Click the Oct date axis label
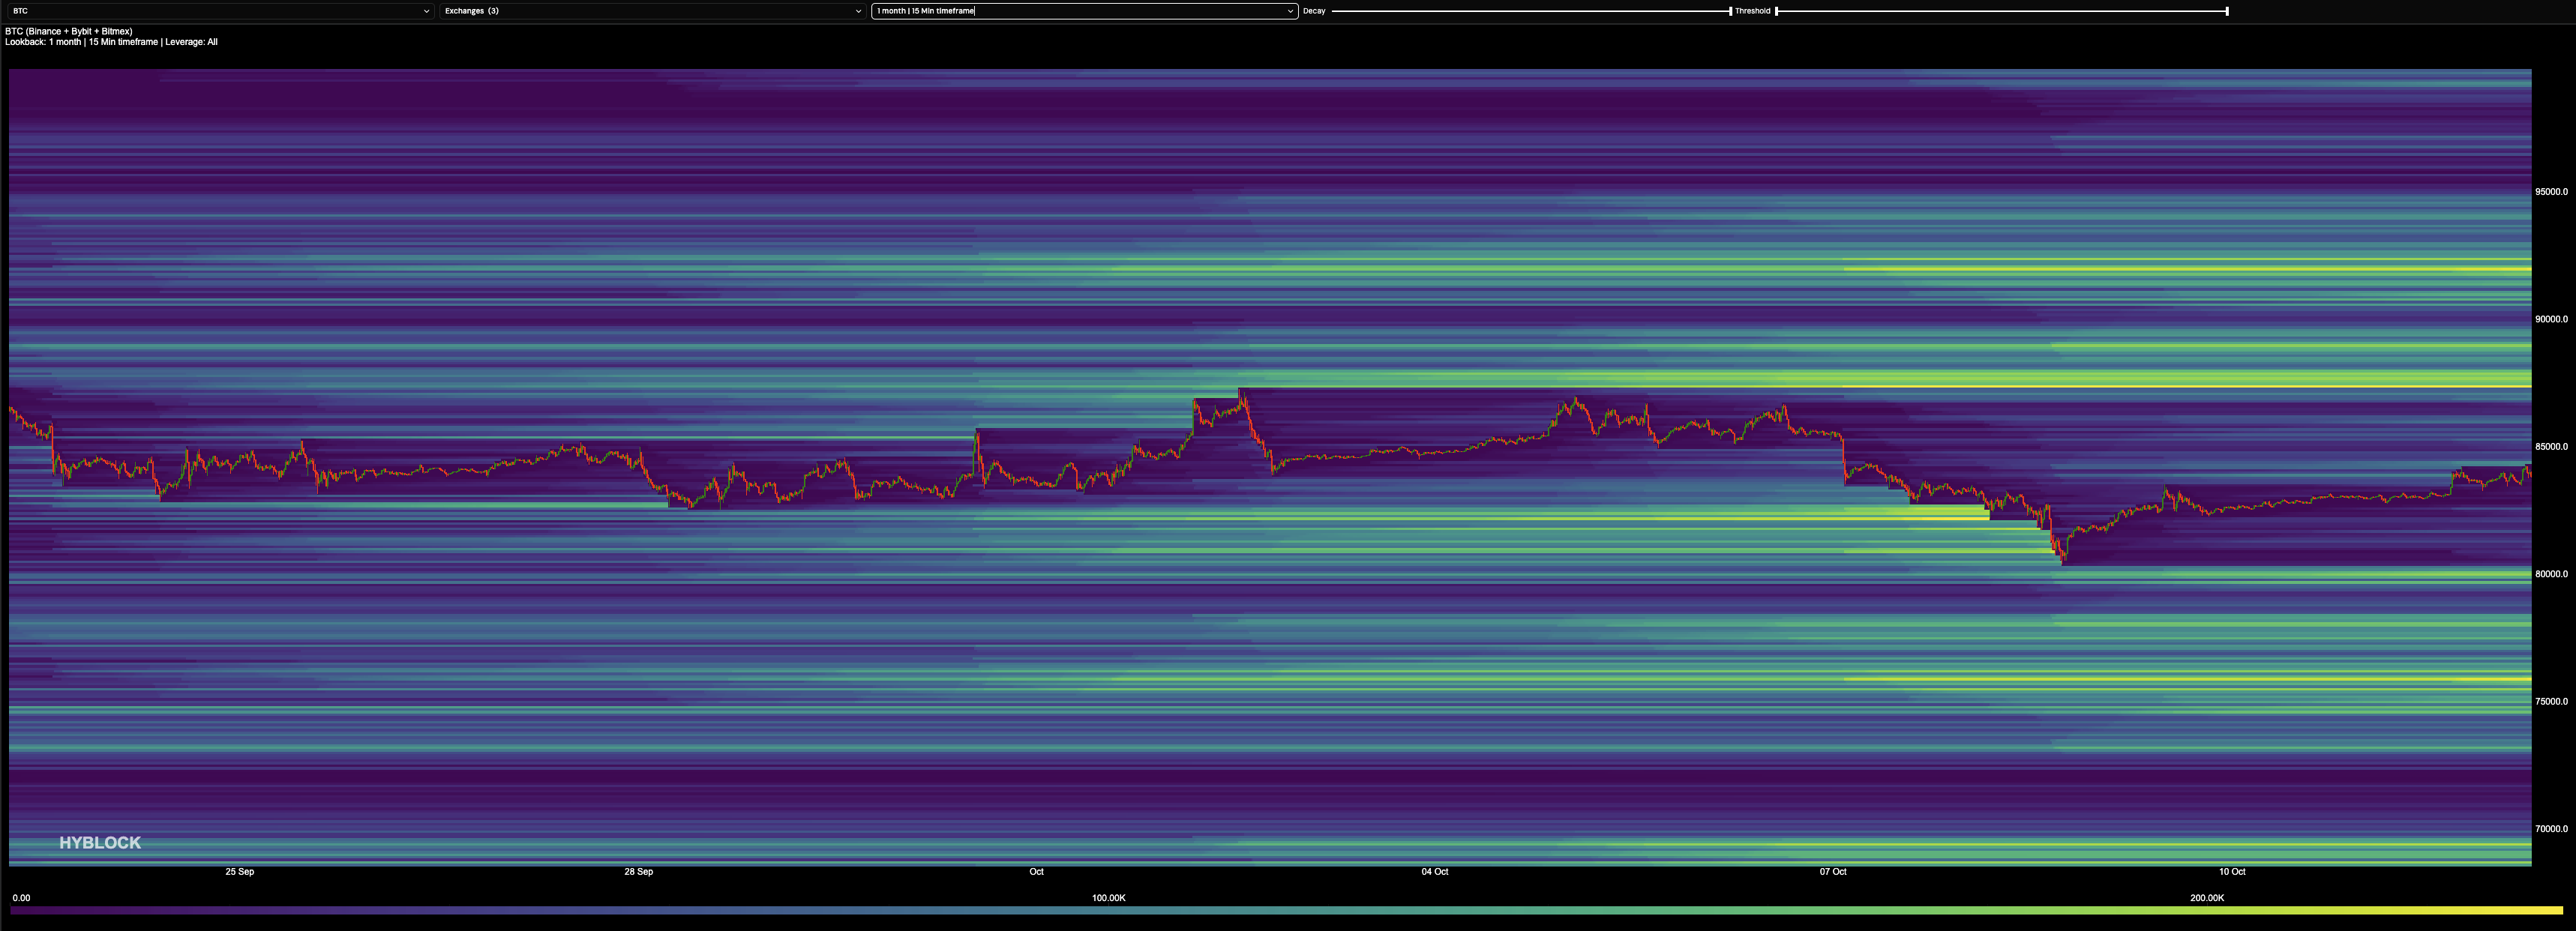This screenshot has width=2576, height=931. 1037,872
